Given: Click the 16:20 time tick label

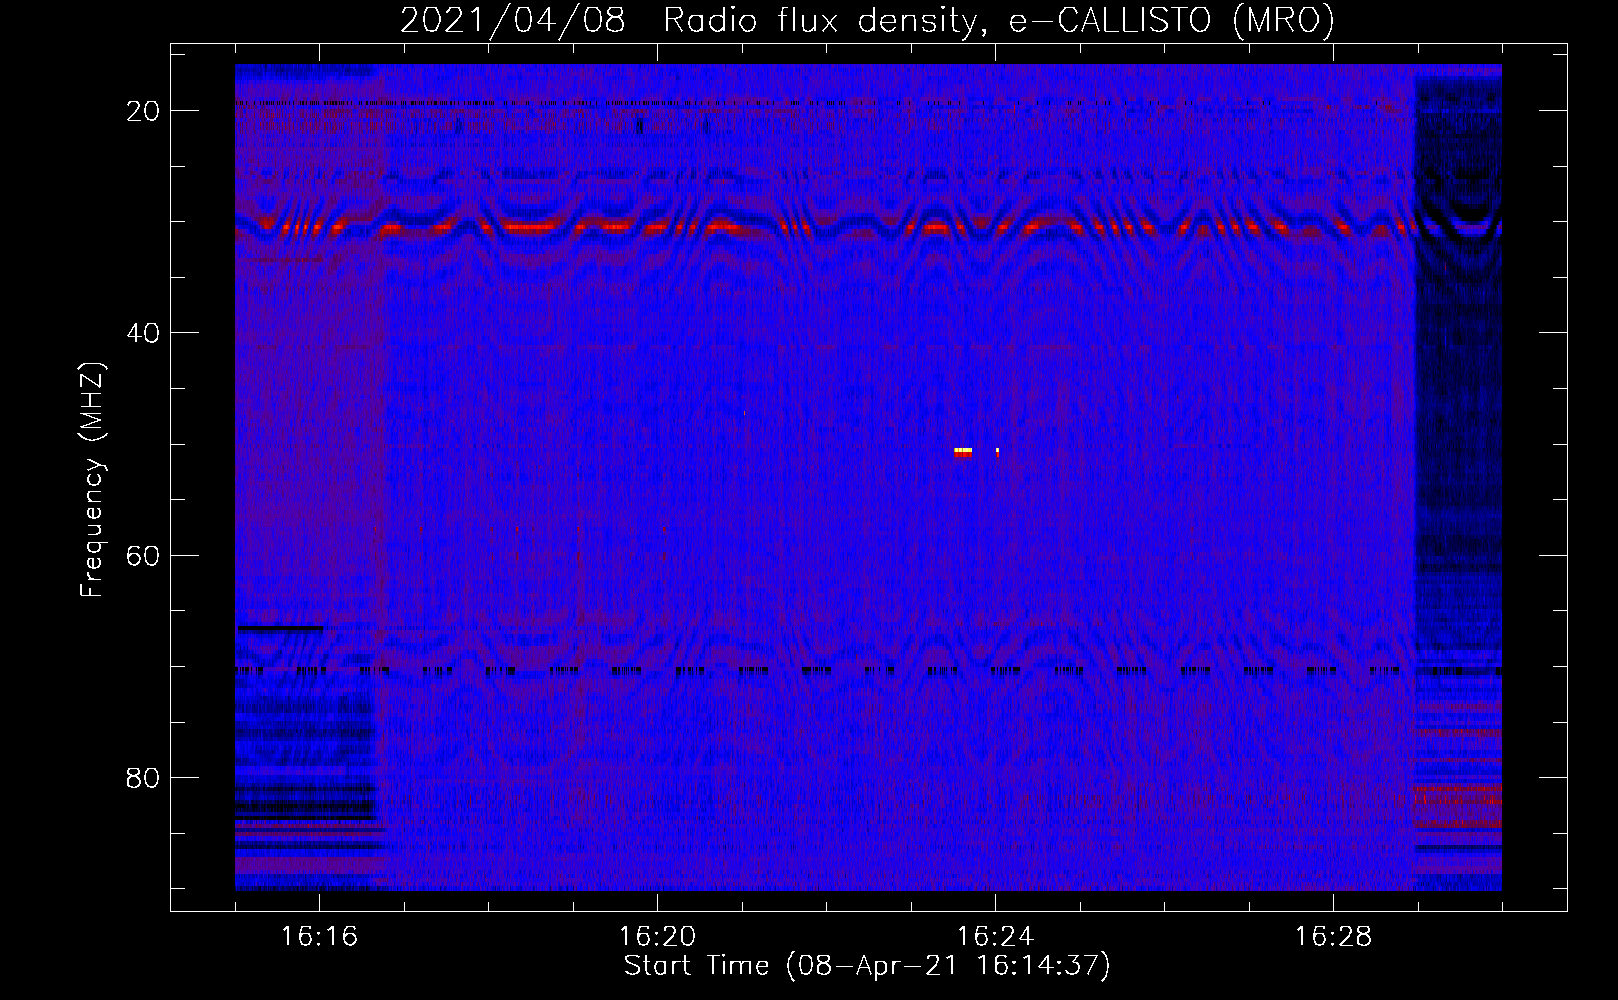Looking at the screenshot, I should point(657,936).
